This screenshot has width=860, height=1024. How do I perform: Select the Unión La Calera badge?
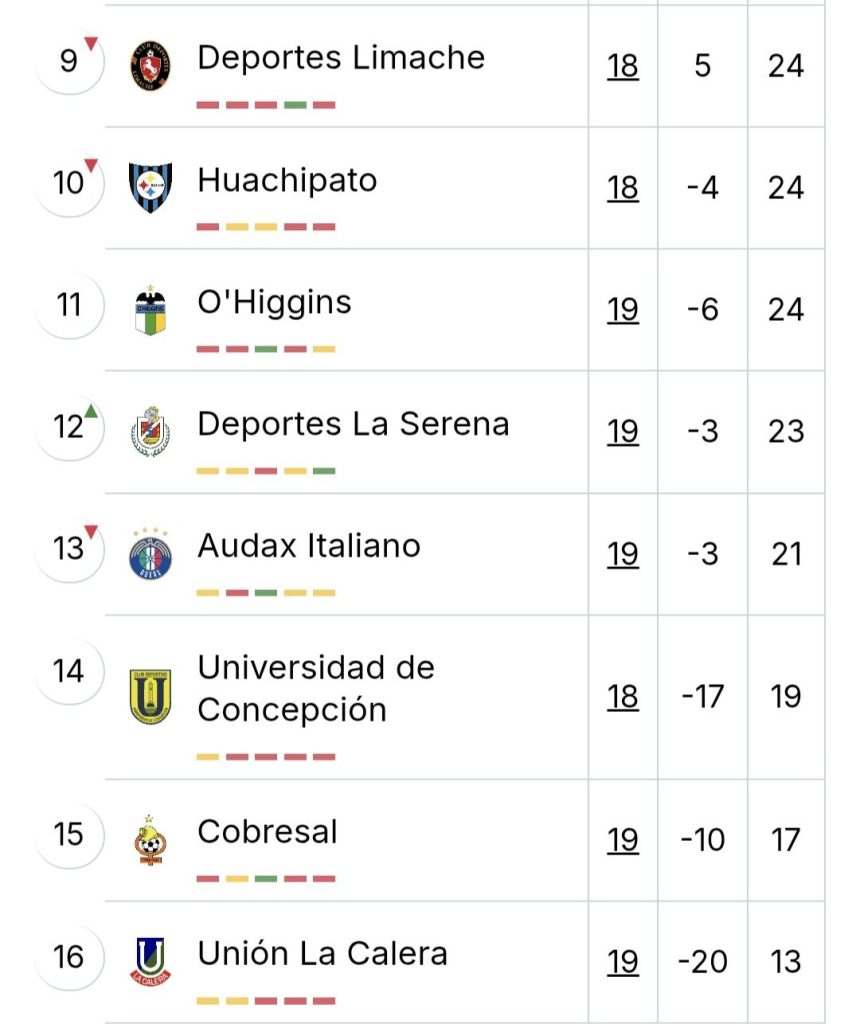click(150, 961)
